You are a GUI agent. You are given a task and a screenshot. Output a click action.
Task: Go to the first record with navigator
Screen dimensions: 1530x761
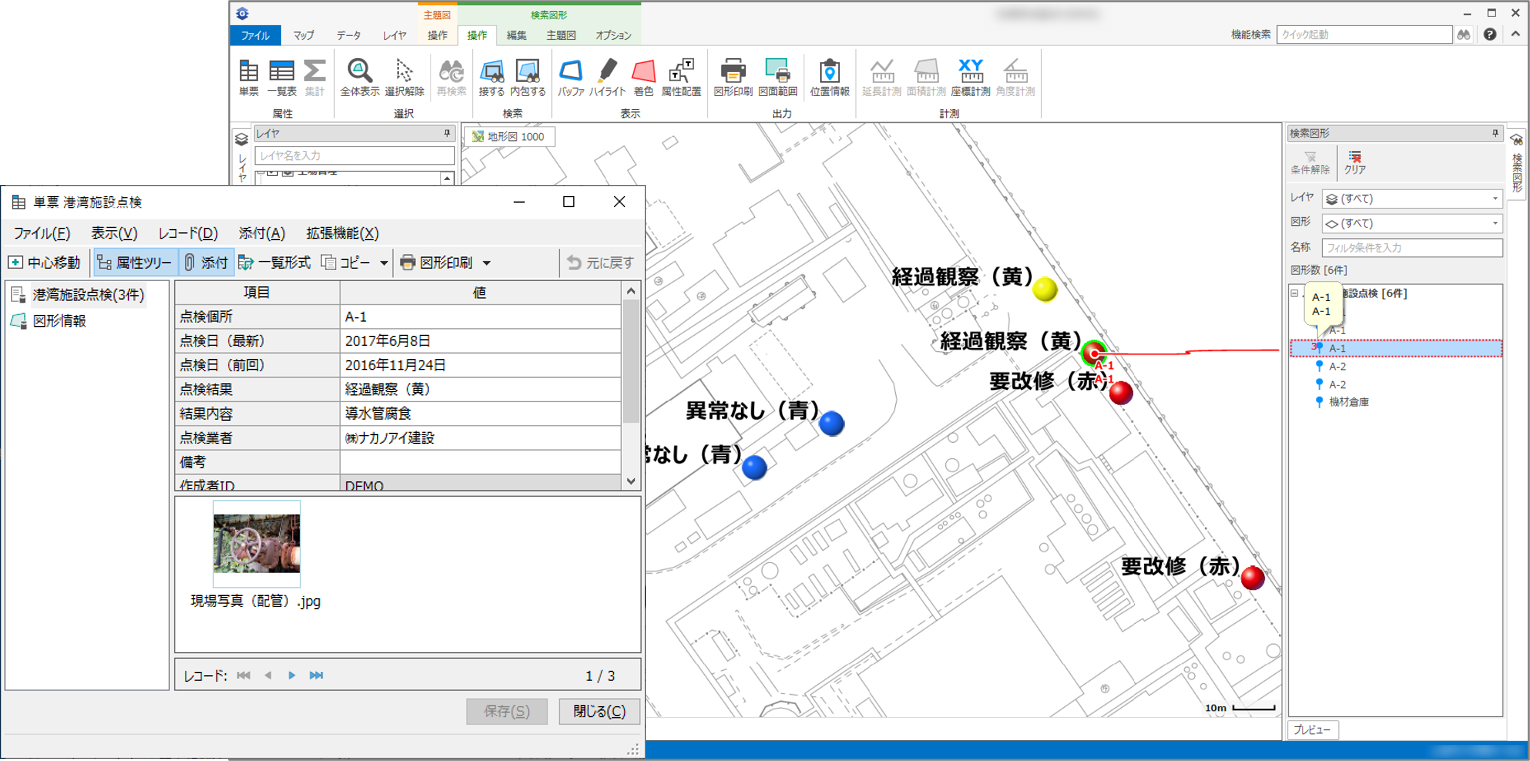[x=243, y=676]
